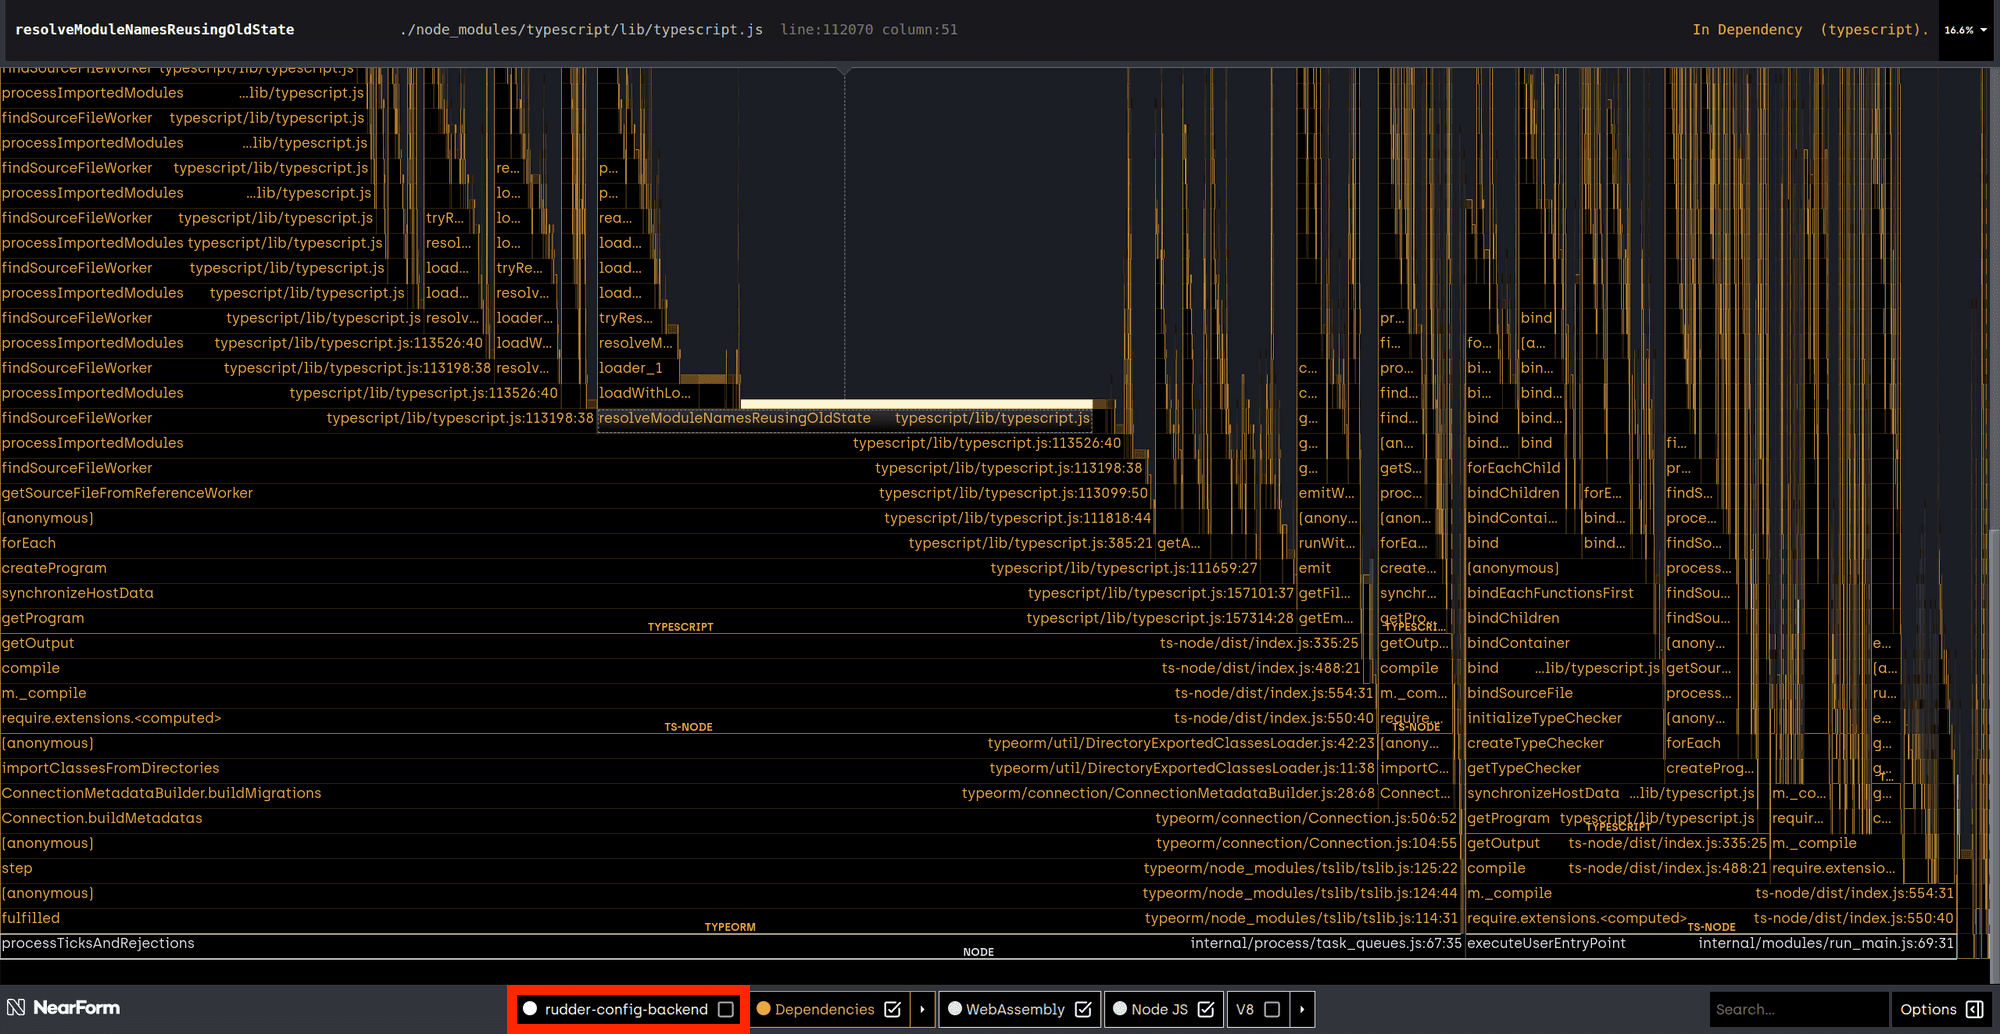Enable the rudder-config-backend checkbox
The image size is (2000, 1034).
(x=726, y=1009)
